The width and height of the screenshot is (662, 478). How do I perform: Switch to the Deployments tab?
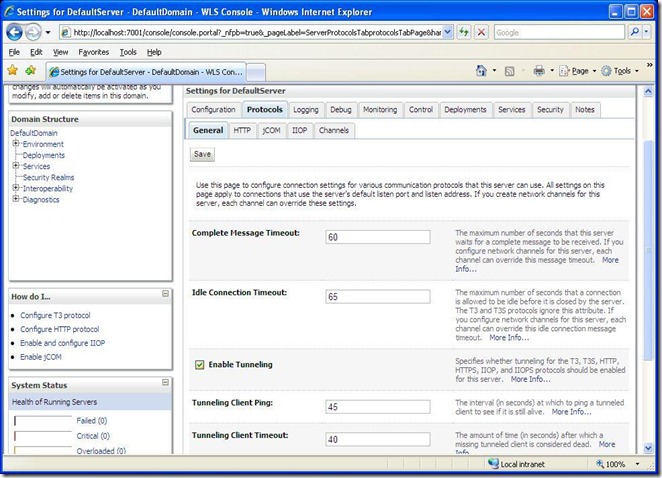click(465, 110)
